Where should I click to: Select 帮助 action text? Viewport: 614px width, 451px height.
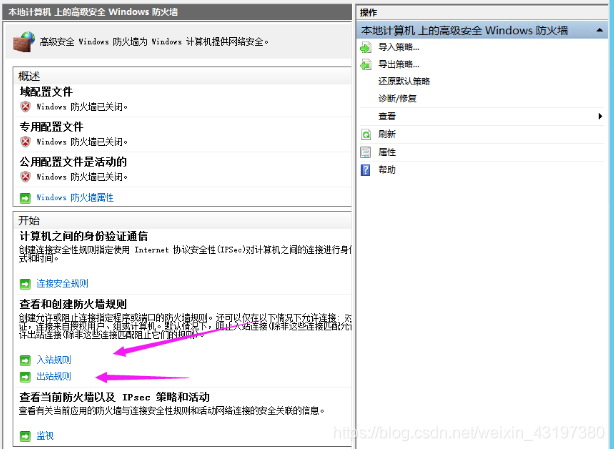point(387,170)
